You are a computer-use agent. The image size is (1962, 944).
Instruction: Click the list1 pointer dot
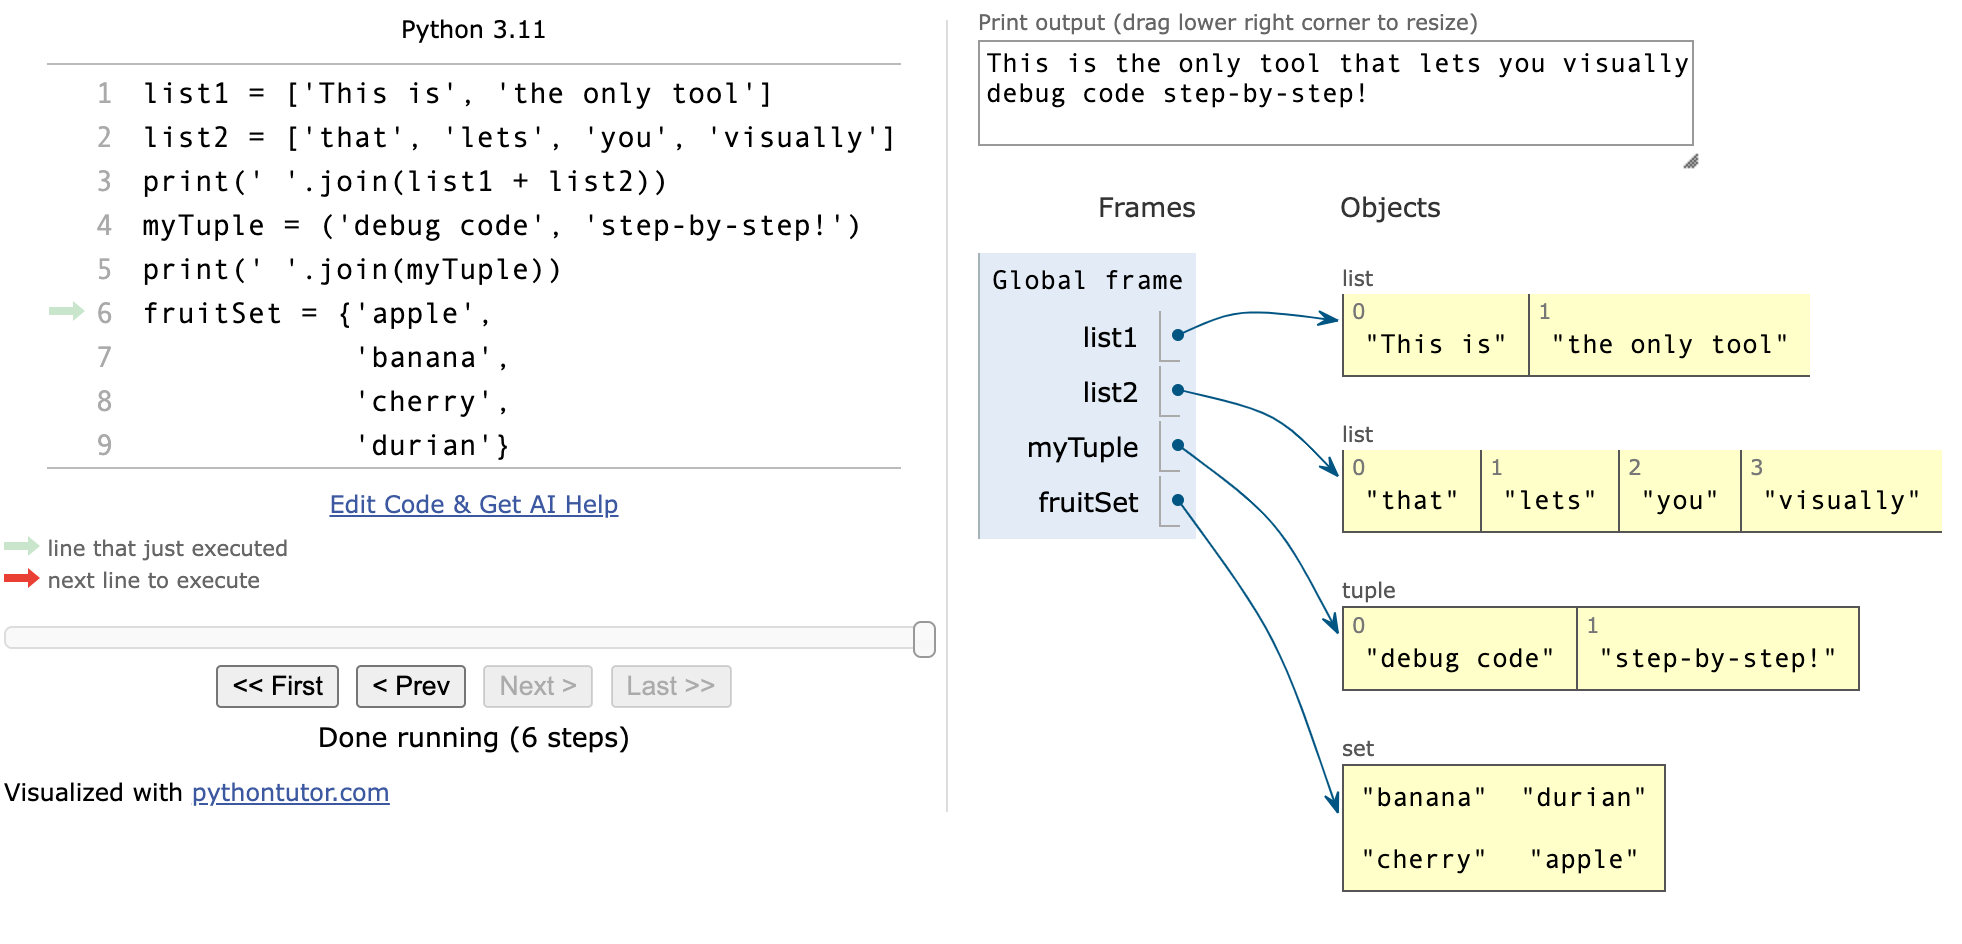click(1178, 335)
